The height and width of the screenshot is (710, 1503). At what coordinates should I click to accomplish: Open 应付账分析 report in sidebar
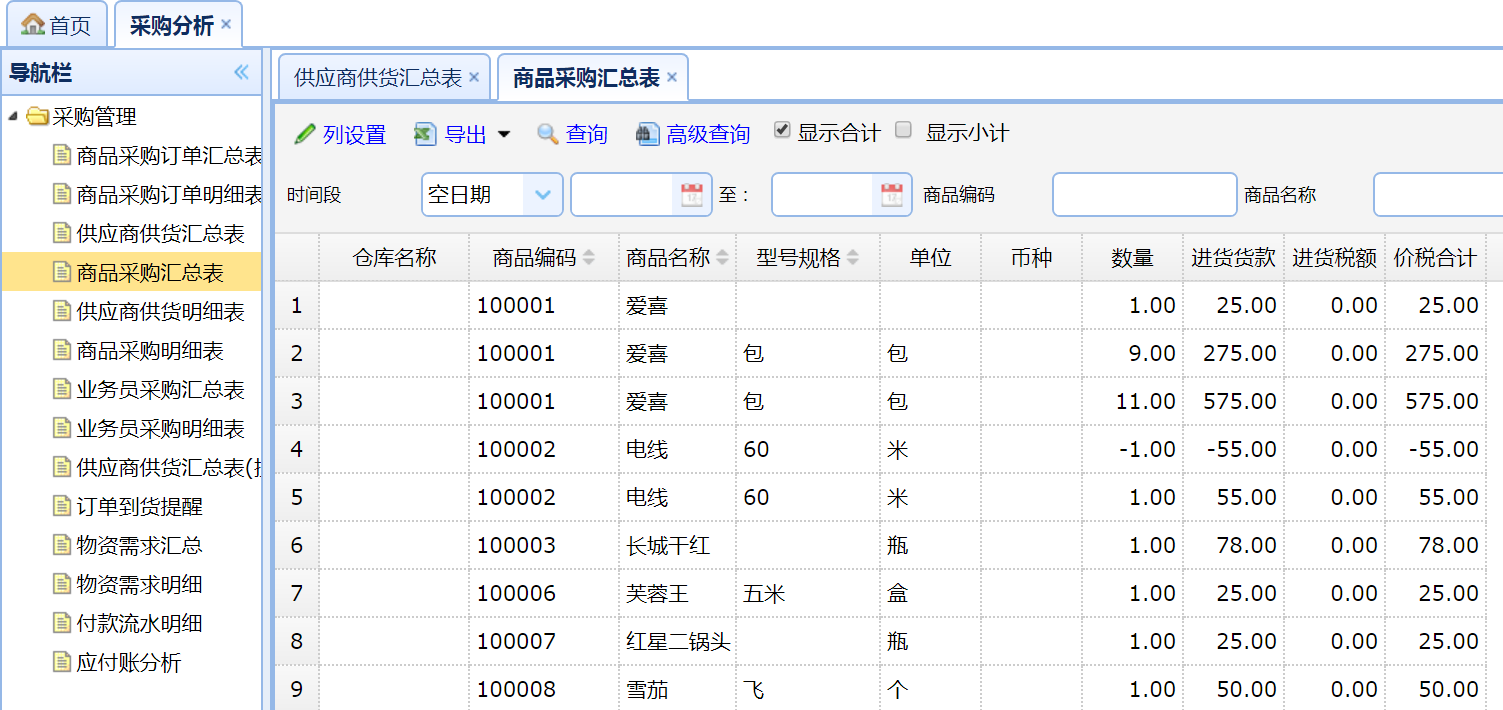coord(129,663)
